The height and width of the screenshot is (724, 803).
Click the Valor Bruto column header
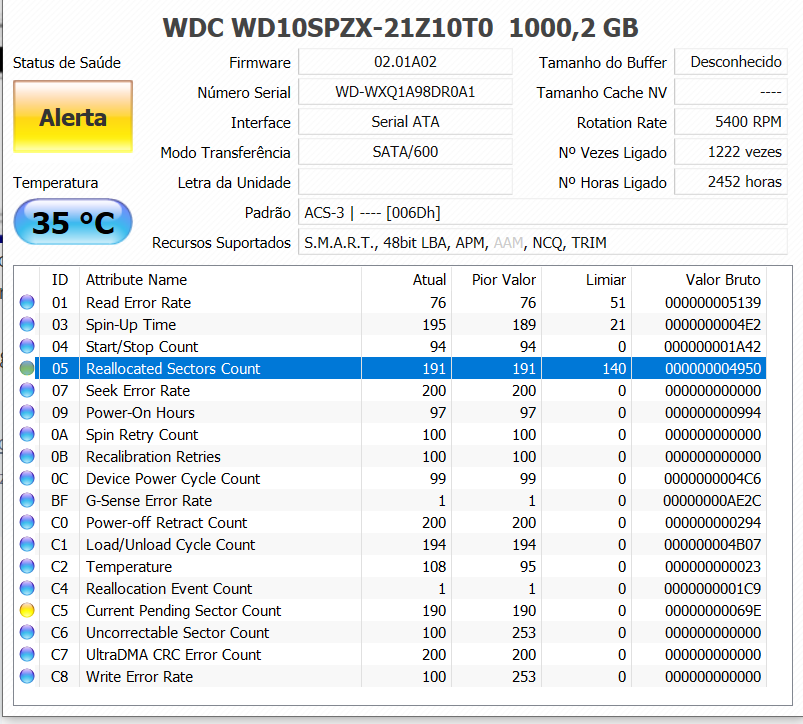click(699, 280)
